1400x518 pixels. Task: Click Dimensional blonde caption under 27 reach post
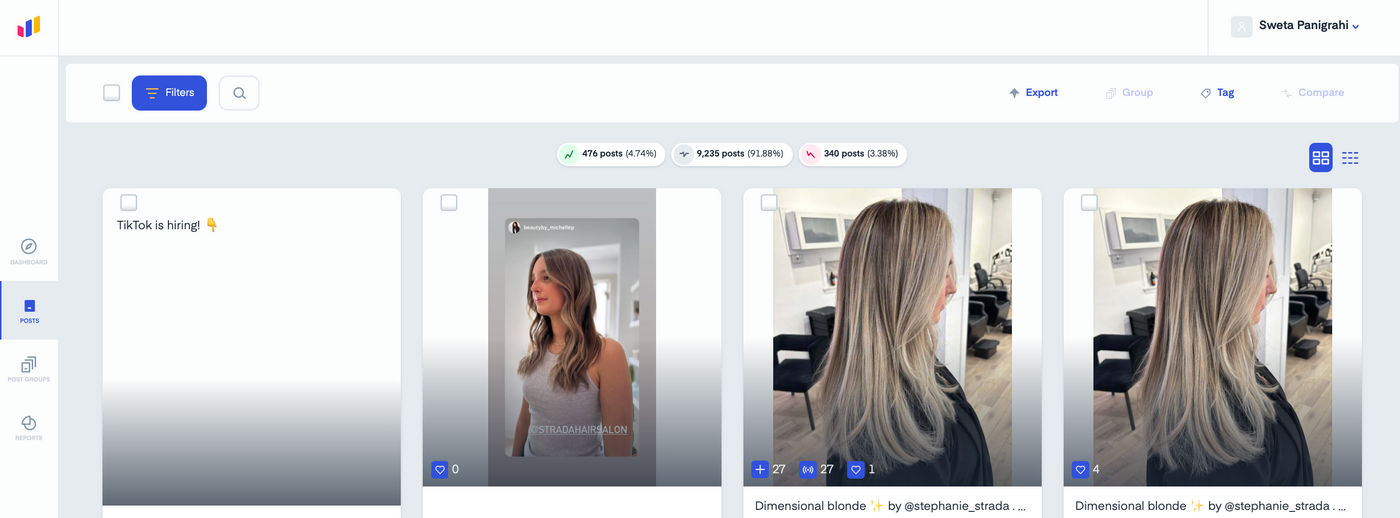(x=890, y=506)
